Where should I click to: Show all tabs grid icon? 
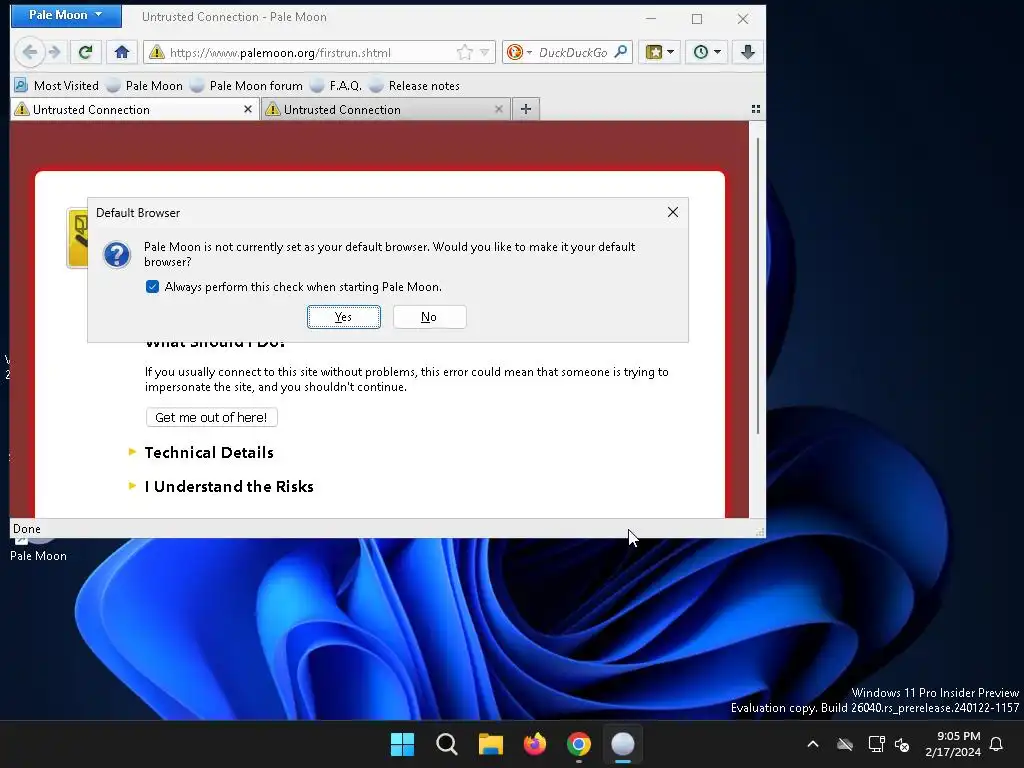pos(756,109)
